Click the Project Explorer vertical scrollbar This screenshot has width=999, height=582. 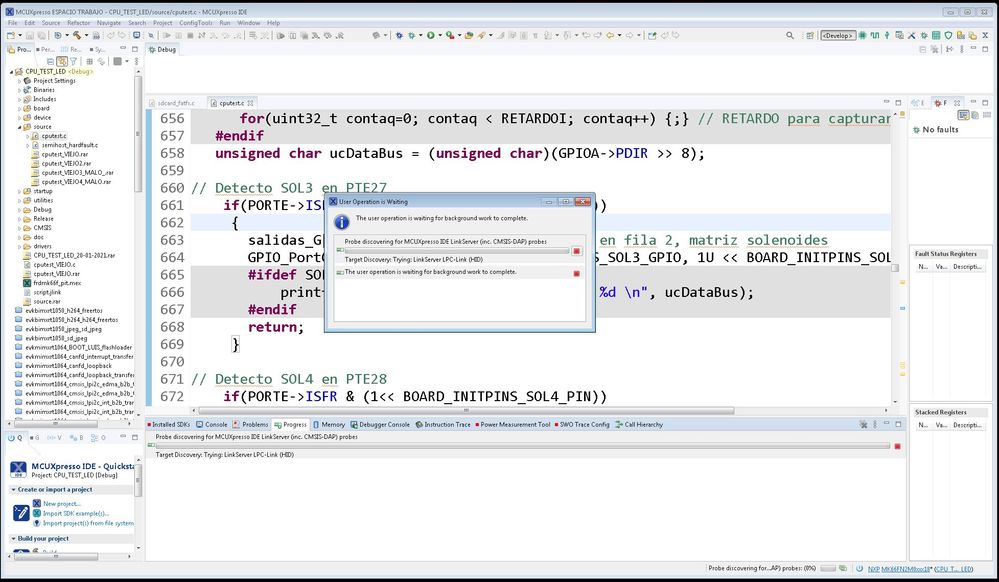tap(138, 134)
